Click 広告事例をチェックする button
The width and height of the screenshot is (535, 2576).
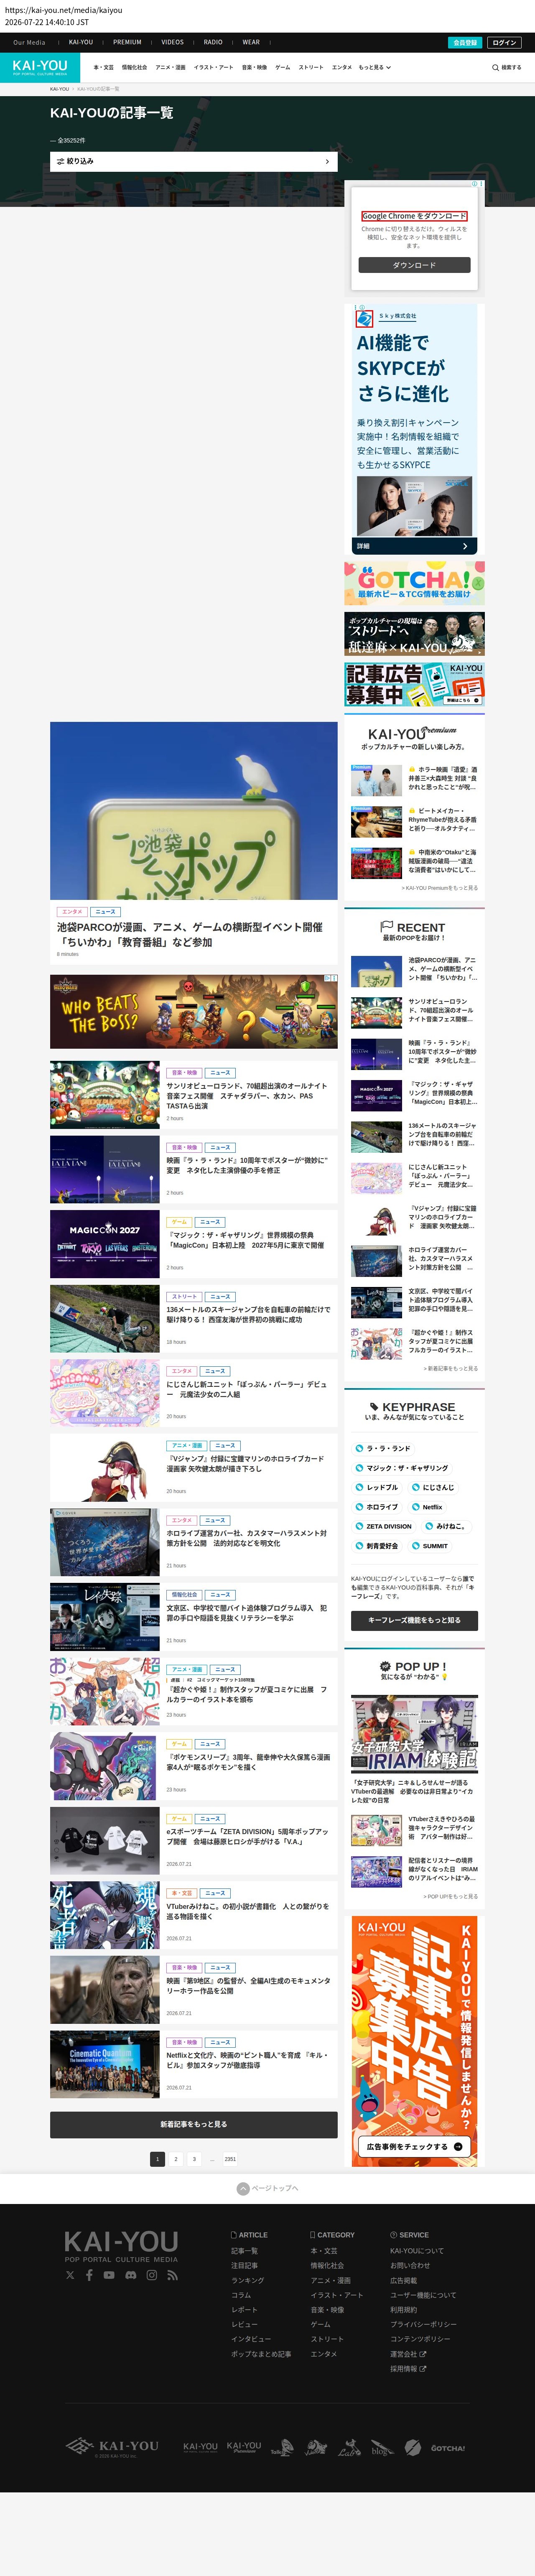[414, 2146]
